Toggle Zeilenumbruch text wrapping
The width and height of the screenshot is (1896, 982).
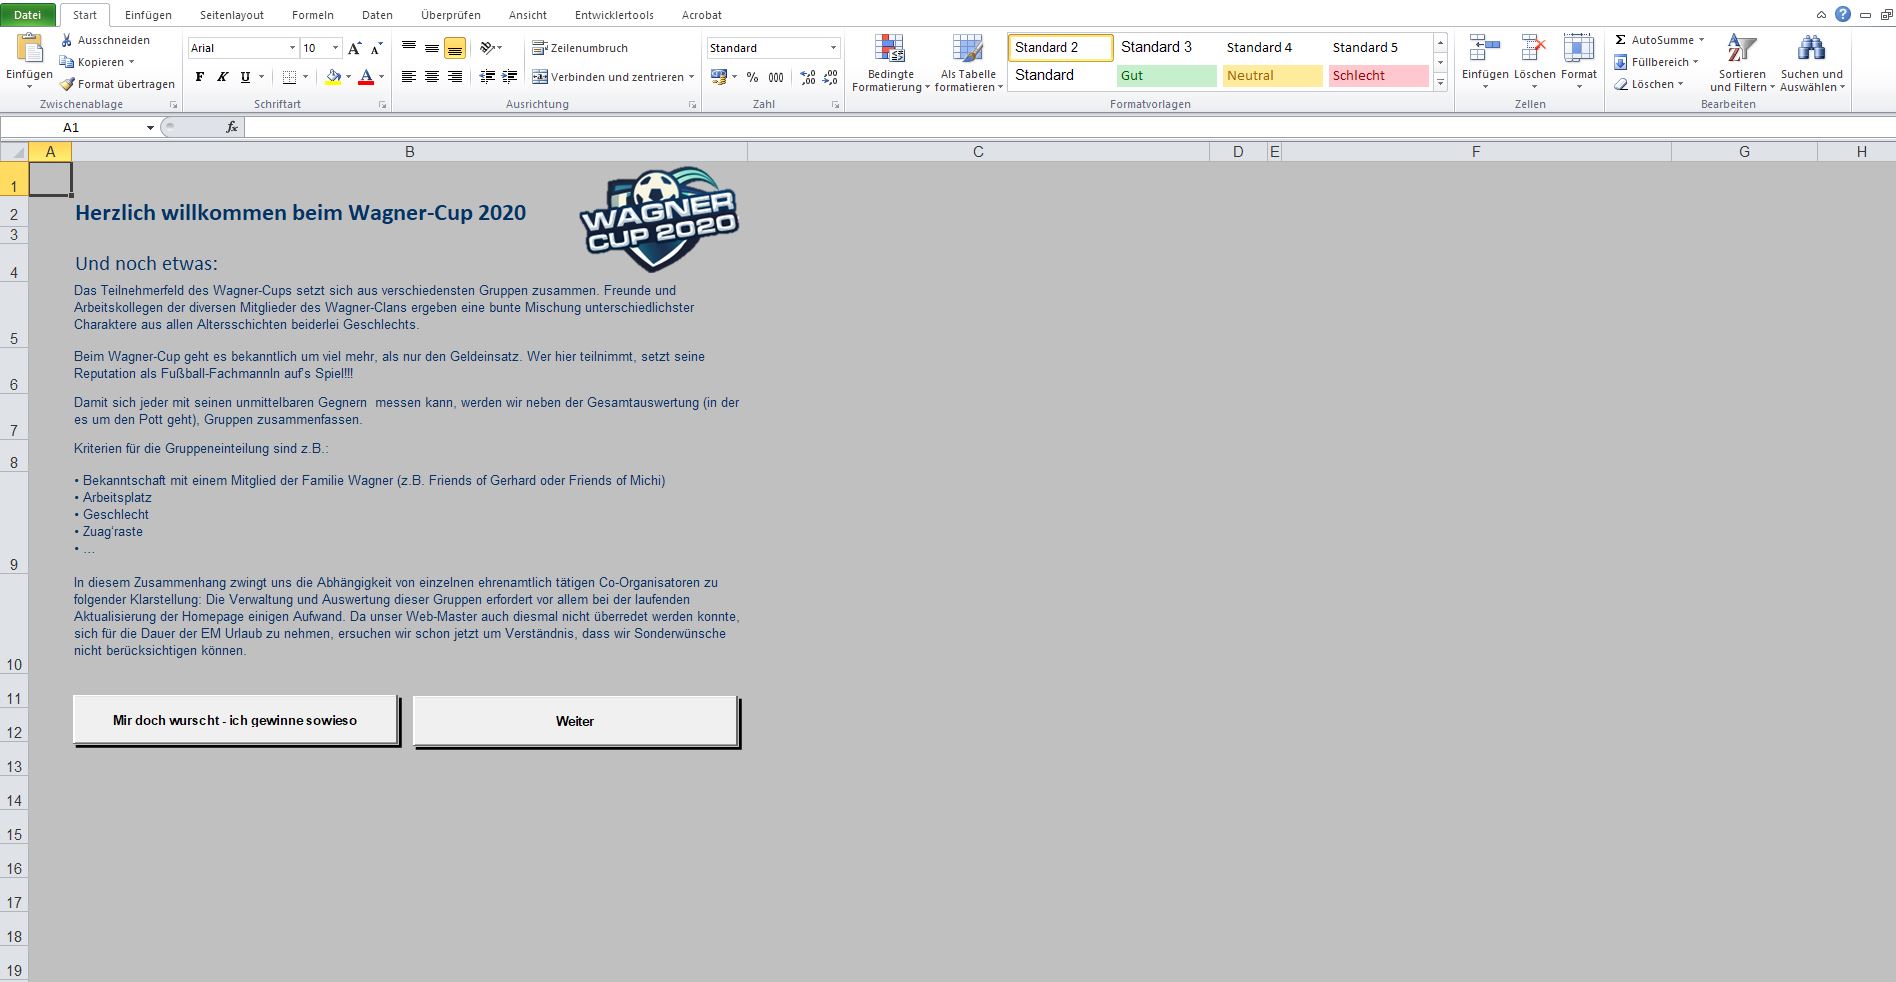(580, 48)
